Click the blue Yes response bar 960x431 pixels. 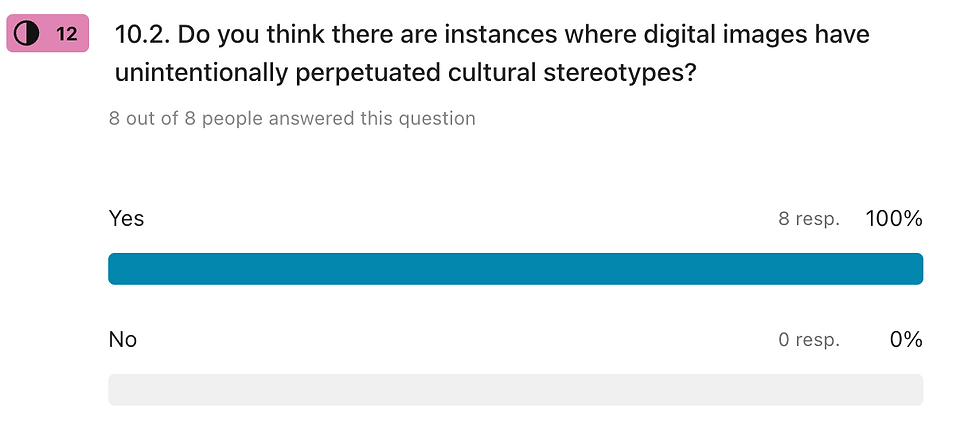pos(516,269)
